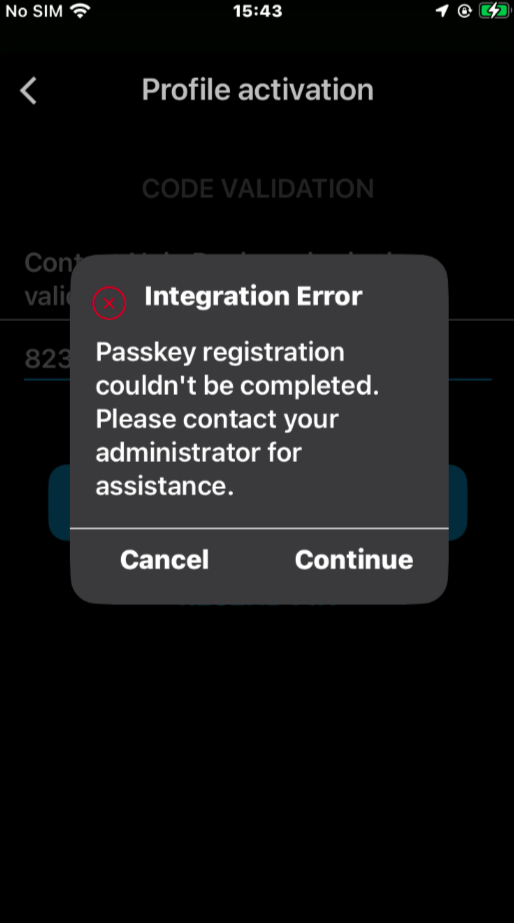
Task: Click the Integration Error dialog title
Action: [253, 296]
